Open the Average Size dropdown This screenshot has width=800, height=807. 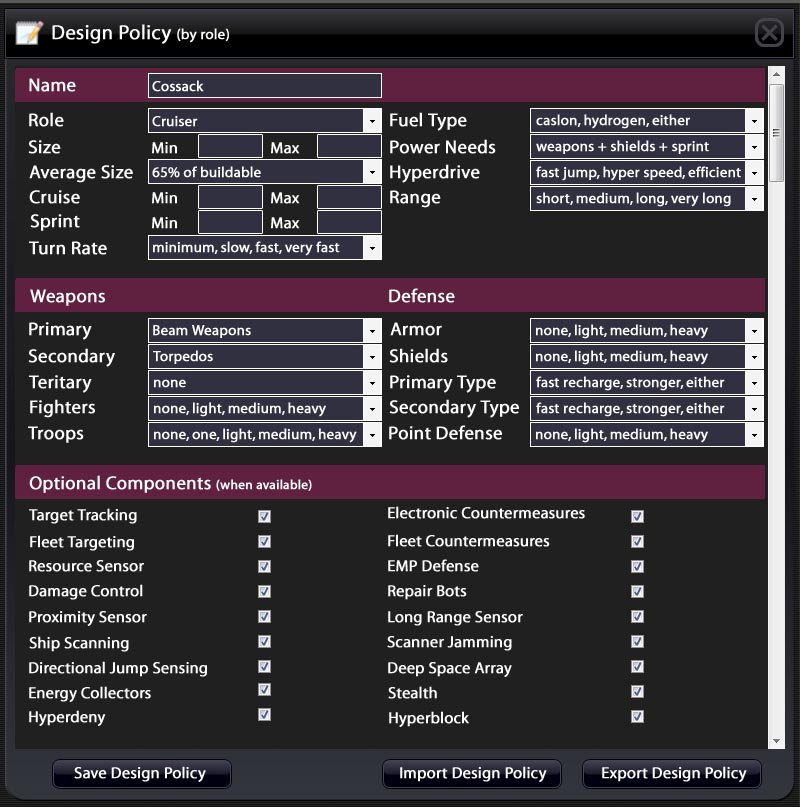click(x=265, y=172)
